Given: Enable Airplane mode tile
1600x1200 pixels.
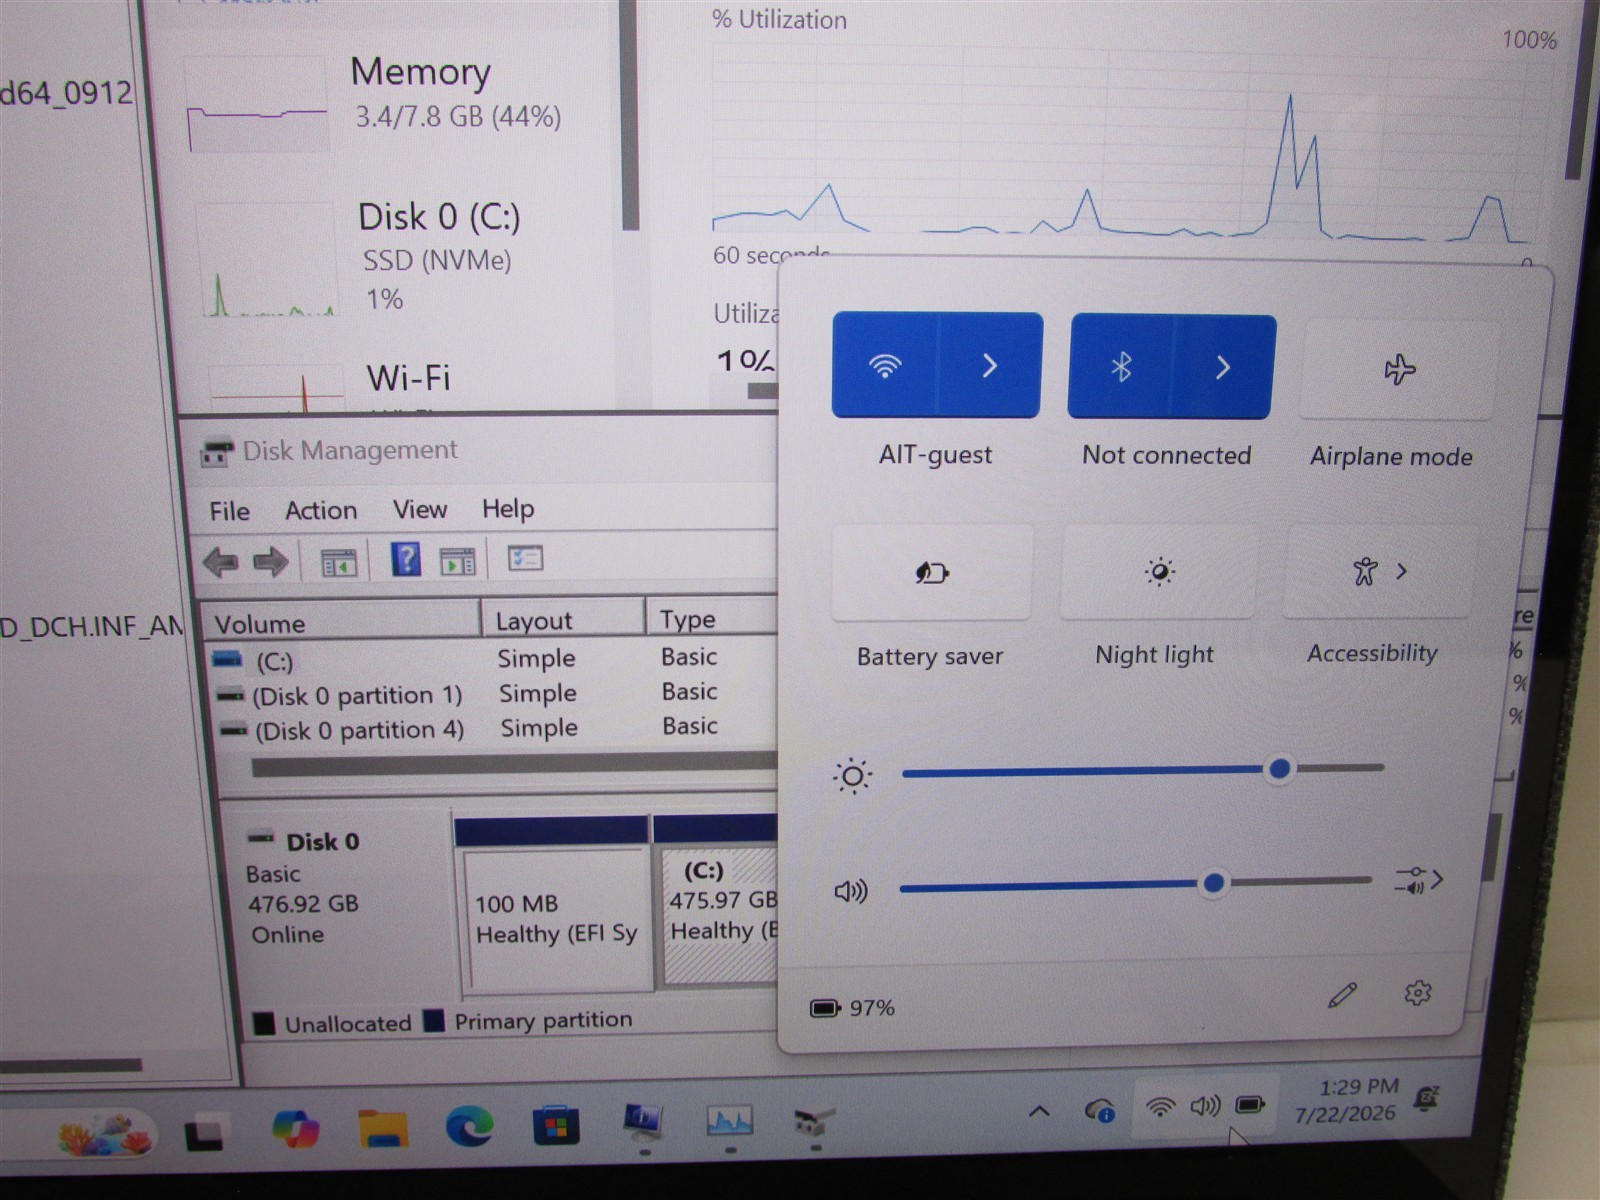Looking at the screenshot, I should pos(1399,369).
